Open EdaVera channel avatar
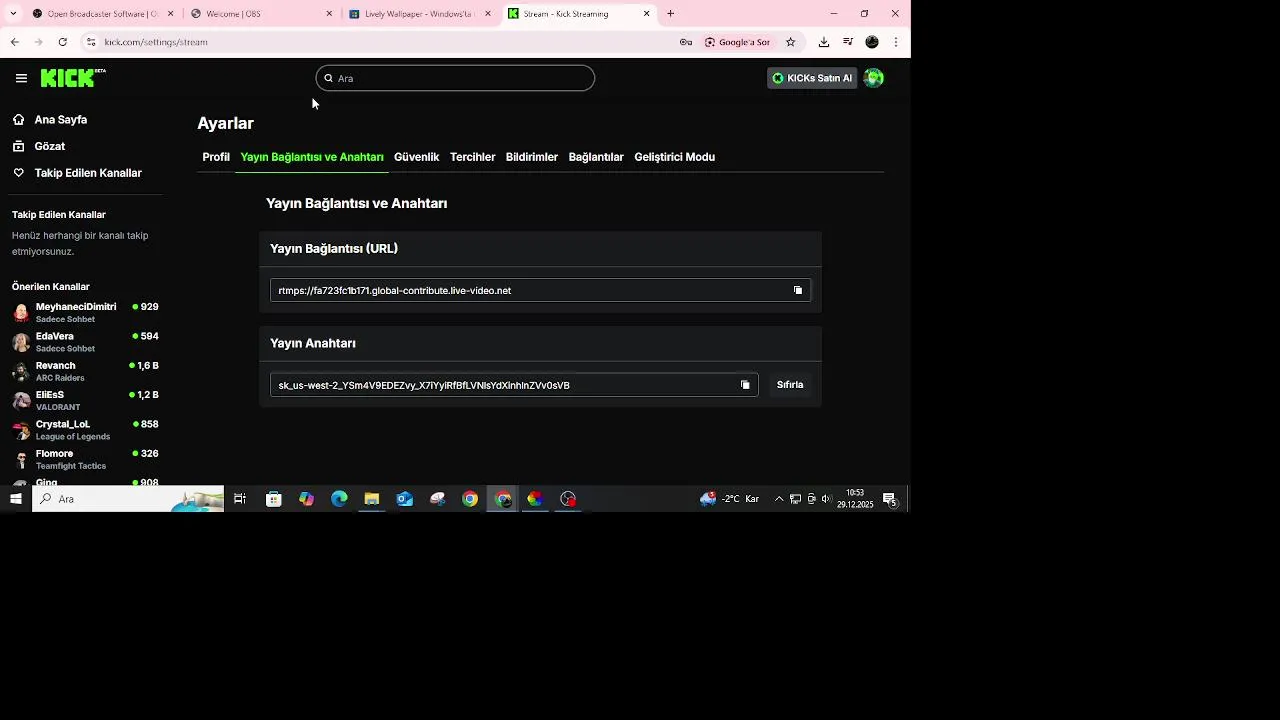This screenshot has height=720, width=1280. pos(21,342)
